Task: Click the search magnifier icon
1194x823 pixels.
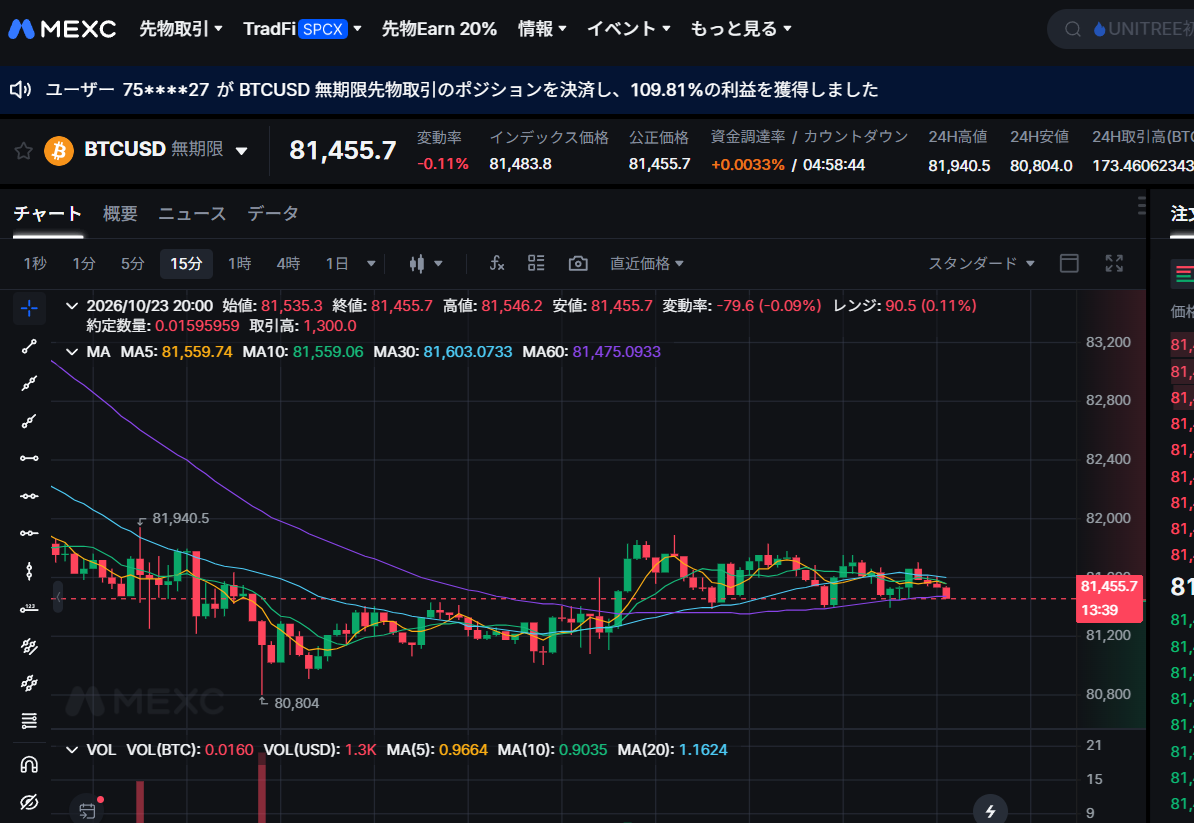Action: pyautogui.click(x=1073, y=29)
